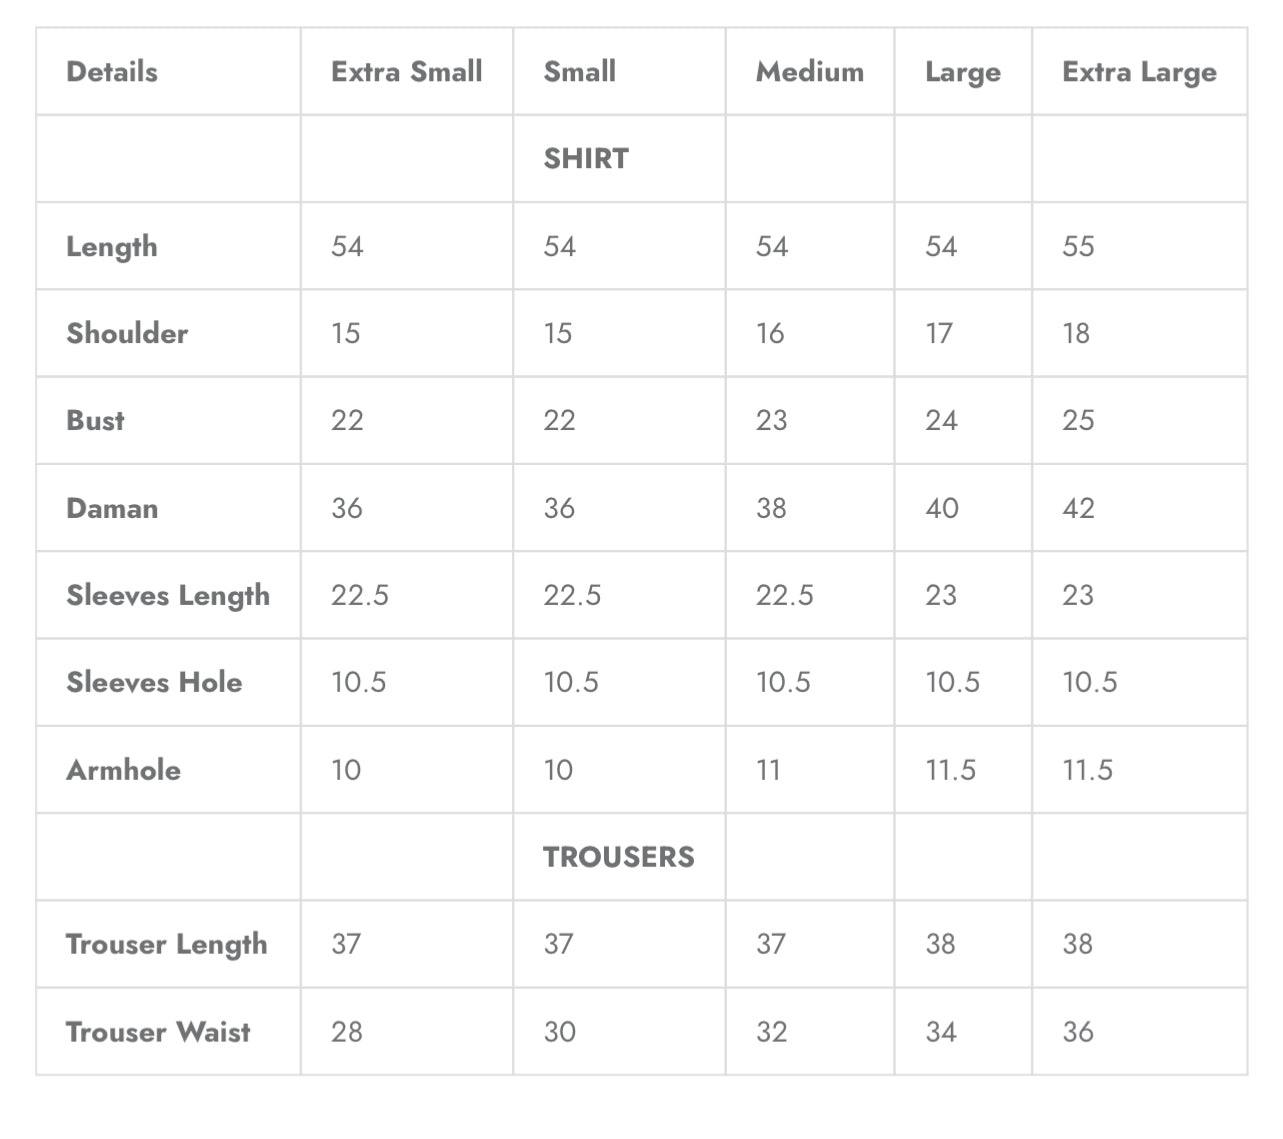The image size is (1283, 1139).
Task: Select Large shoulder value 17
Action: tap(939, 333)
